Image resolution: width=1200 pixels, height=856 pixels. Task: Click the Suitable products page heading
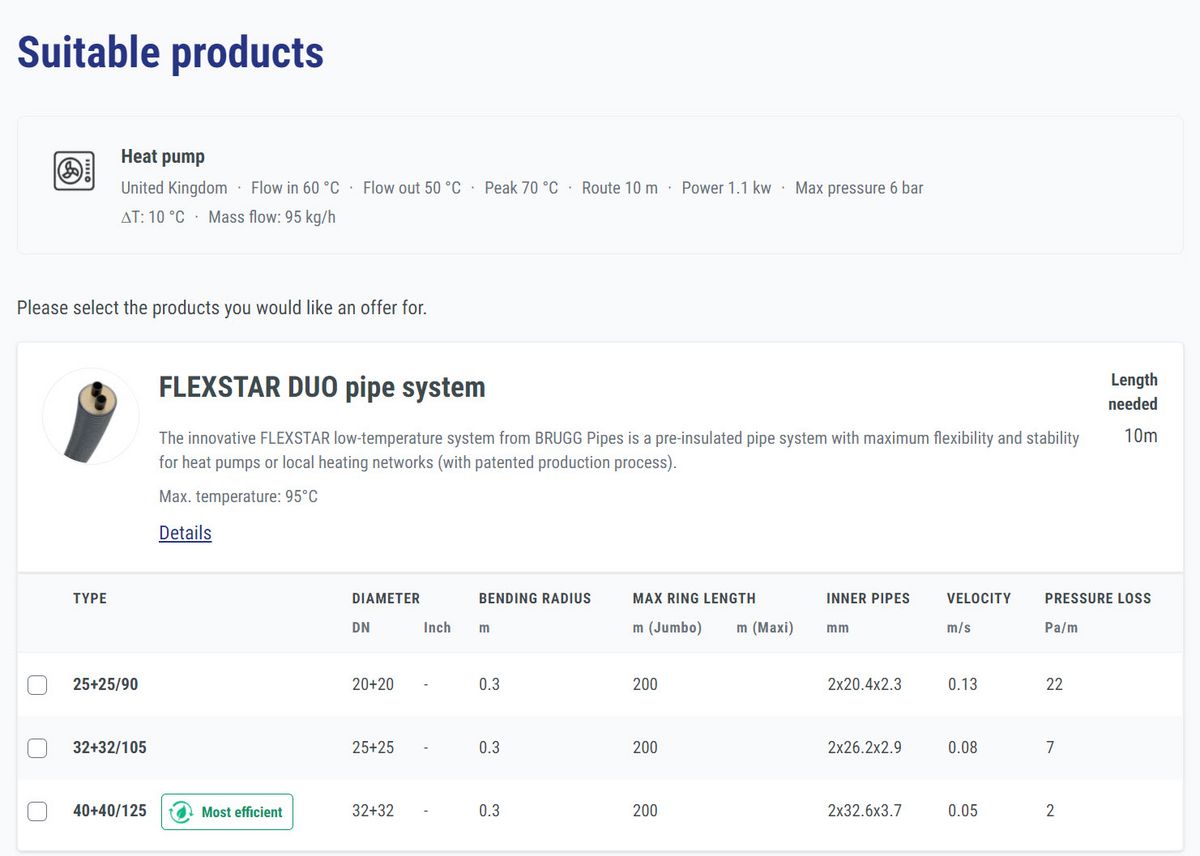pos(170,52)
